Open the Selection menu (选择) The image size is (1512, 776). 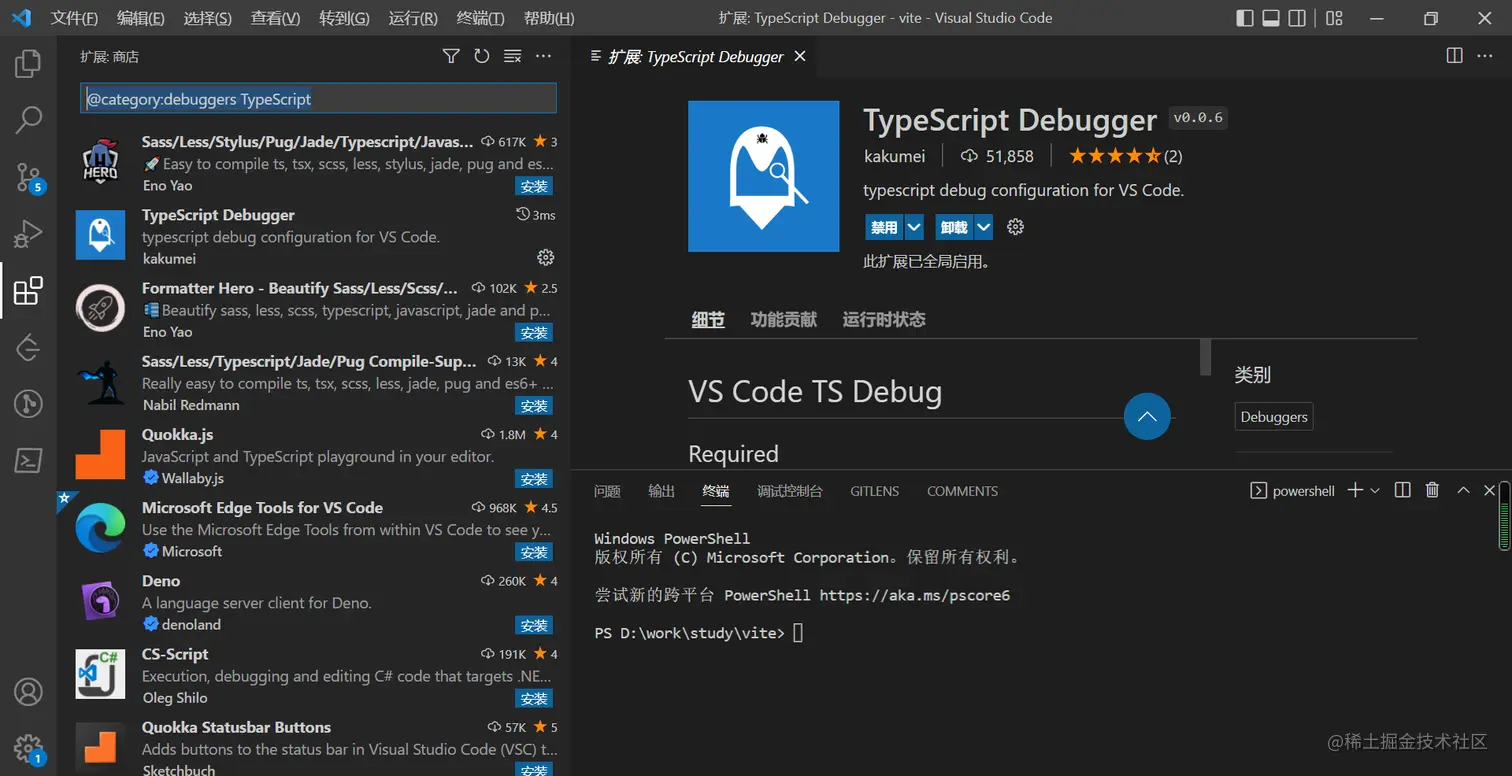(x=208, y=18)
